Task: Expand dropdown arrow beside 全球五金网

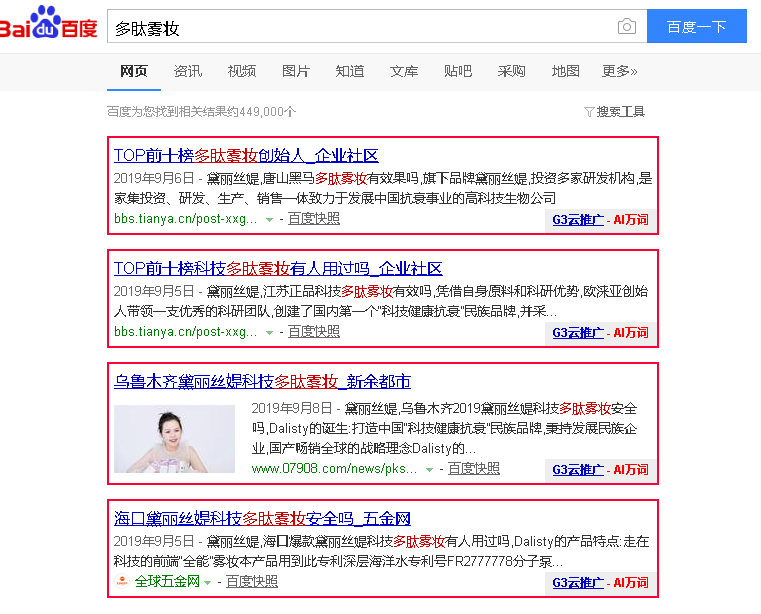Action: coord(208,582)
